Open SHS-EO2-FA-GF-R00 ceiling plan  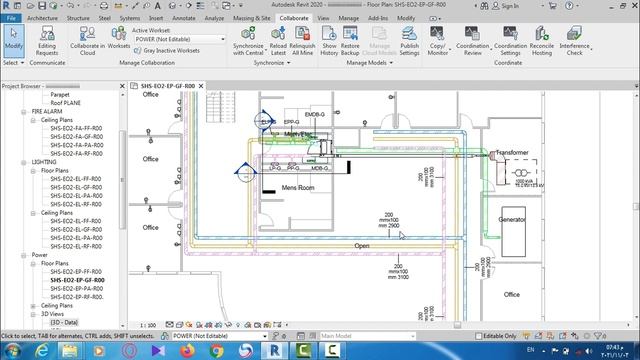76,137
